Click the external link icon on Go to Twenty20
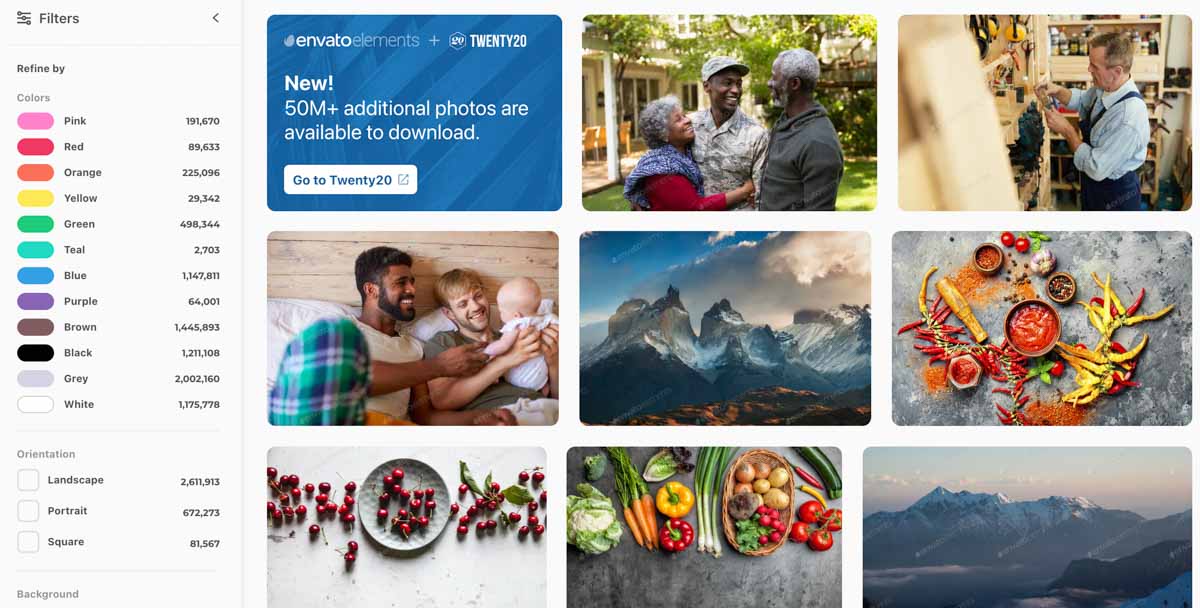 coord(403,180)
